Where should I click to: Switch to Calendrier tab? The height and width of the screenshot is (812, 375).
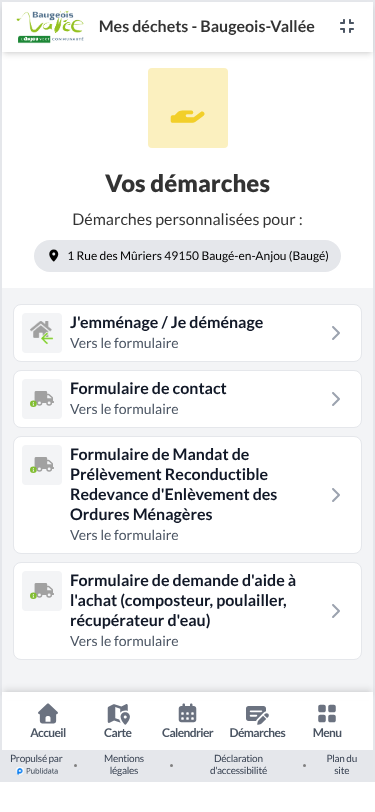point(188,721)
